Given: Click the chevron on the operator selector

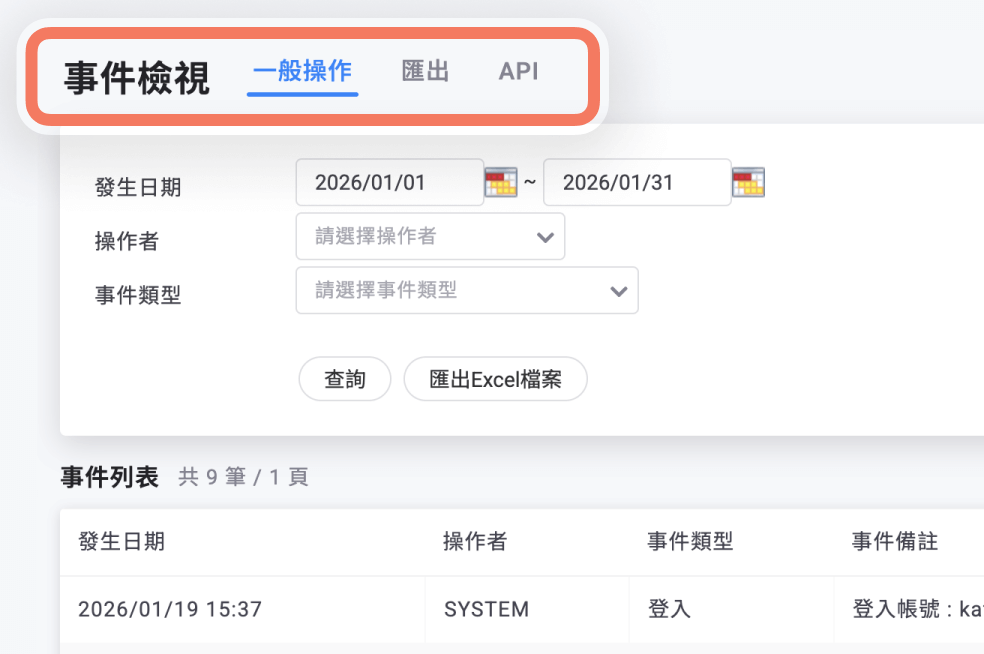Looking at the screenshot, I should coord(545,236).
